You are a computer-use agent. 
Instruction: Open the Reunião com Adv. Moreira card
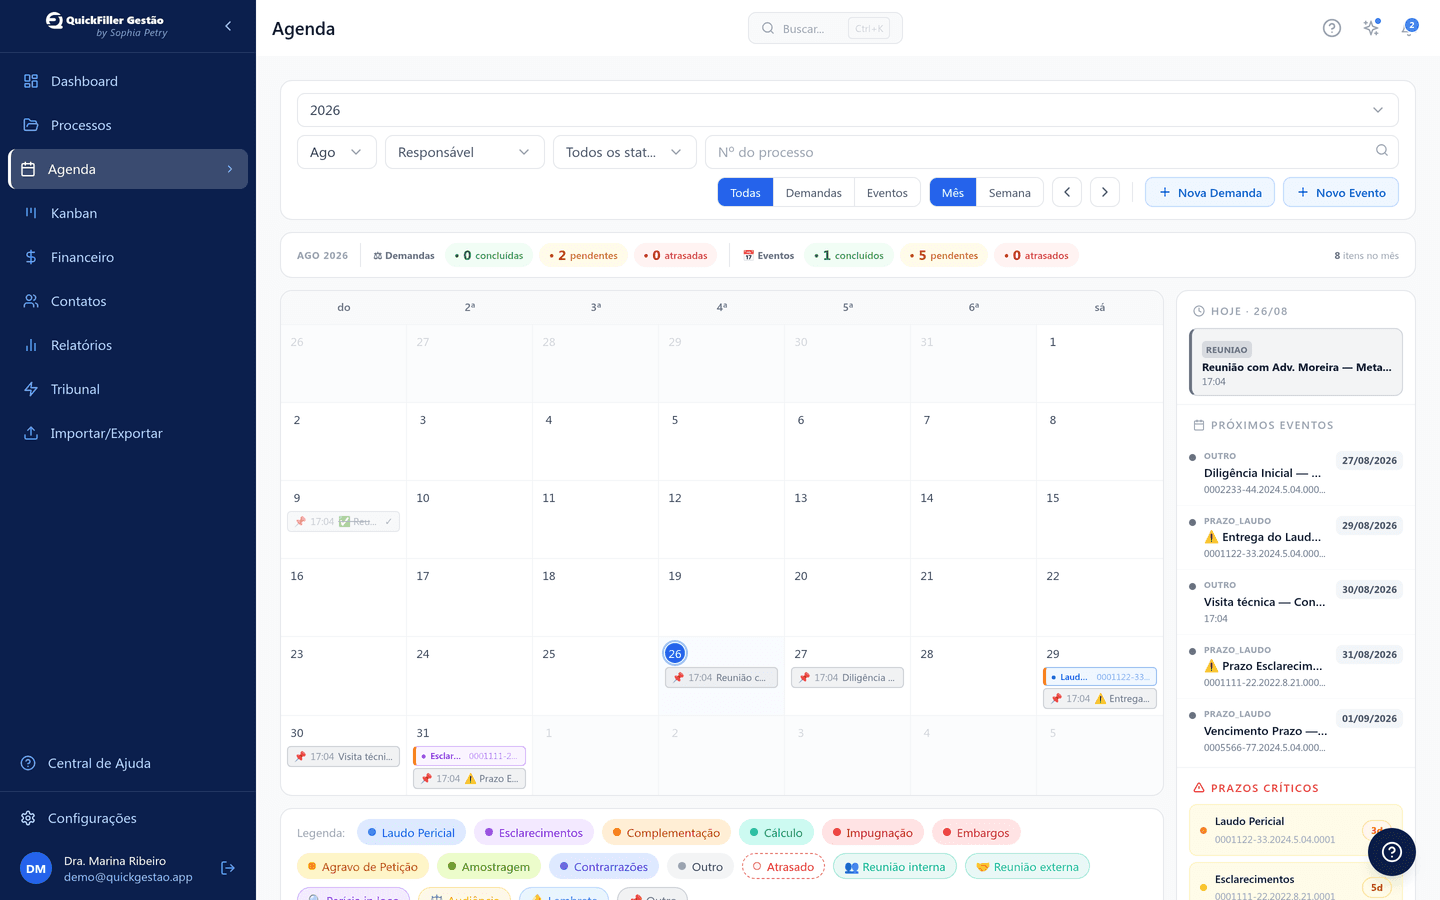(1296, 362)
